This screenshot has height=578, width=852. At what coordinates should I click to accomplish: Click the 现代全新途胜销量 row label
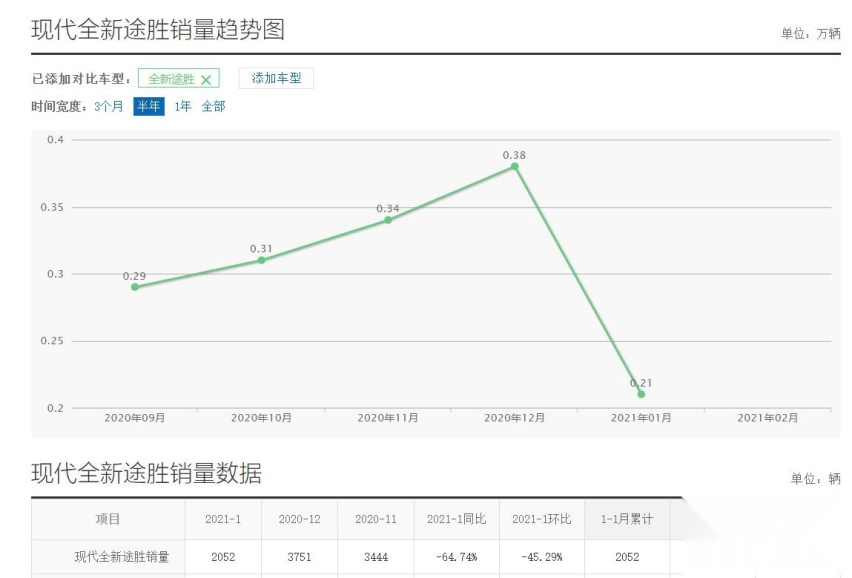pos(122,557)
